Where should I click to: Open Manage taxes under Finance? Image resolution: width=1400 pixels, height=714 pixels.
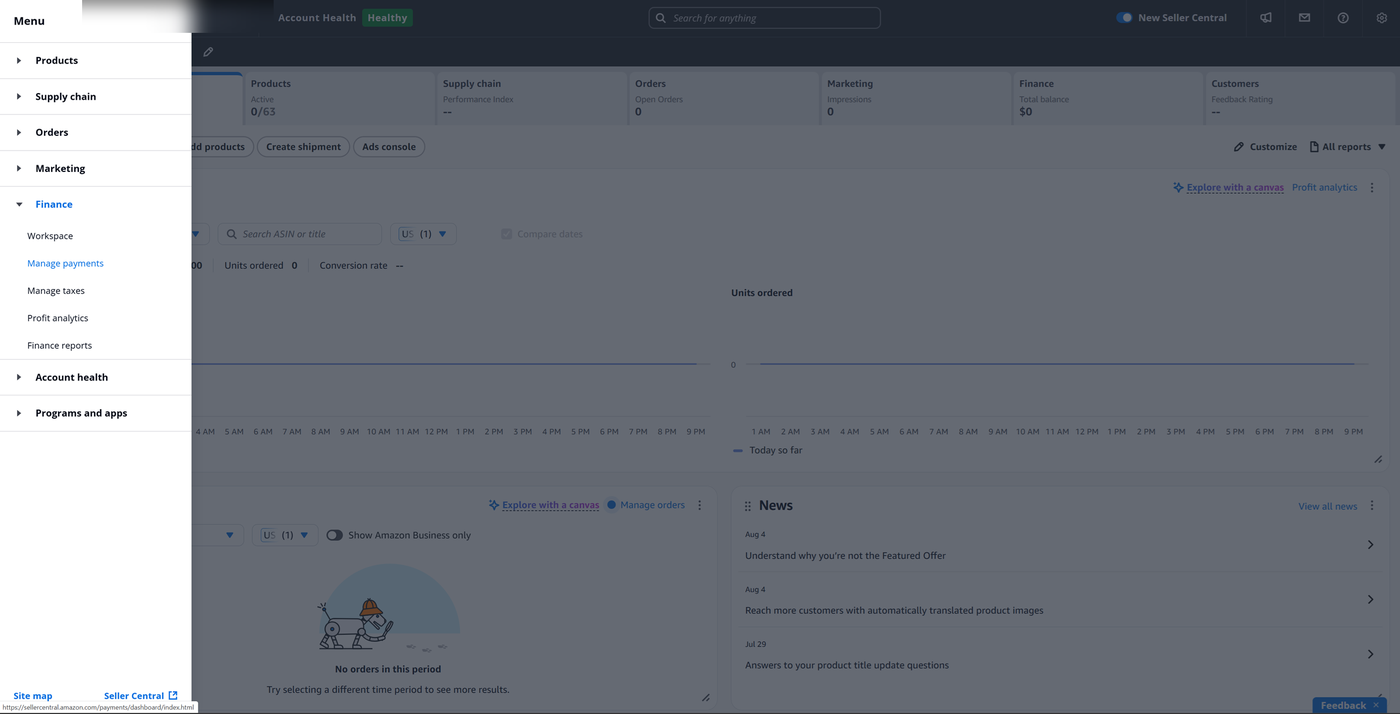pos(56,291)
